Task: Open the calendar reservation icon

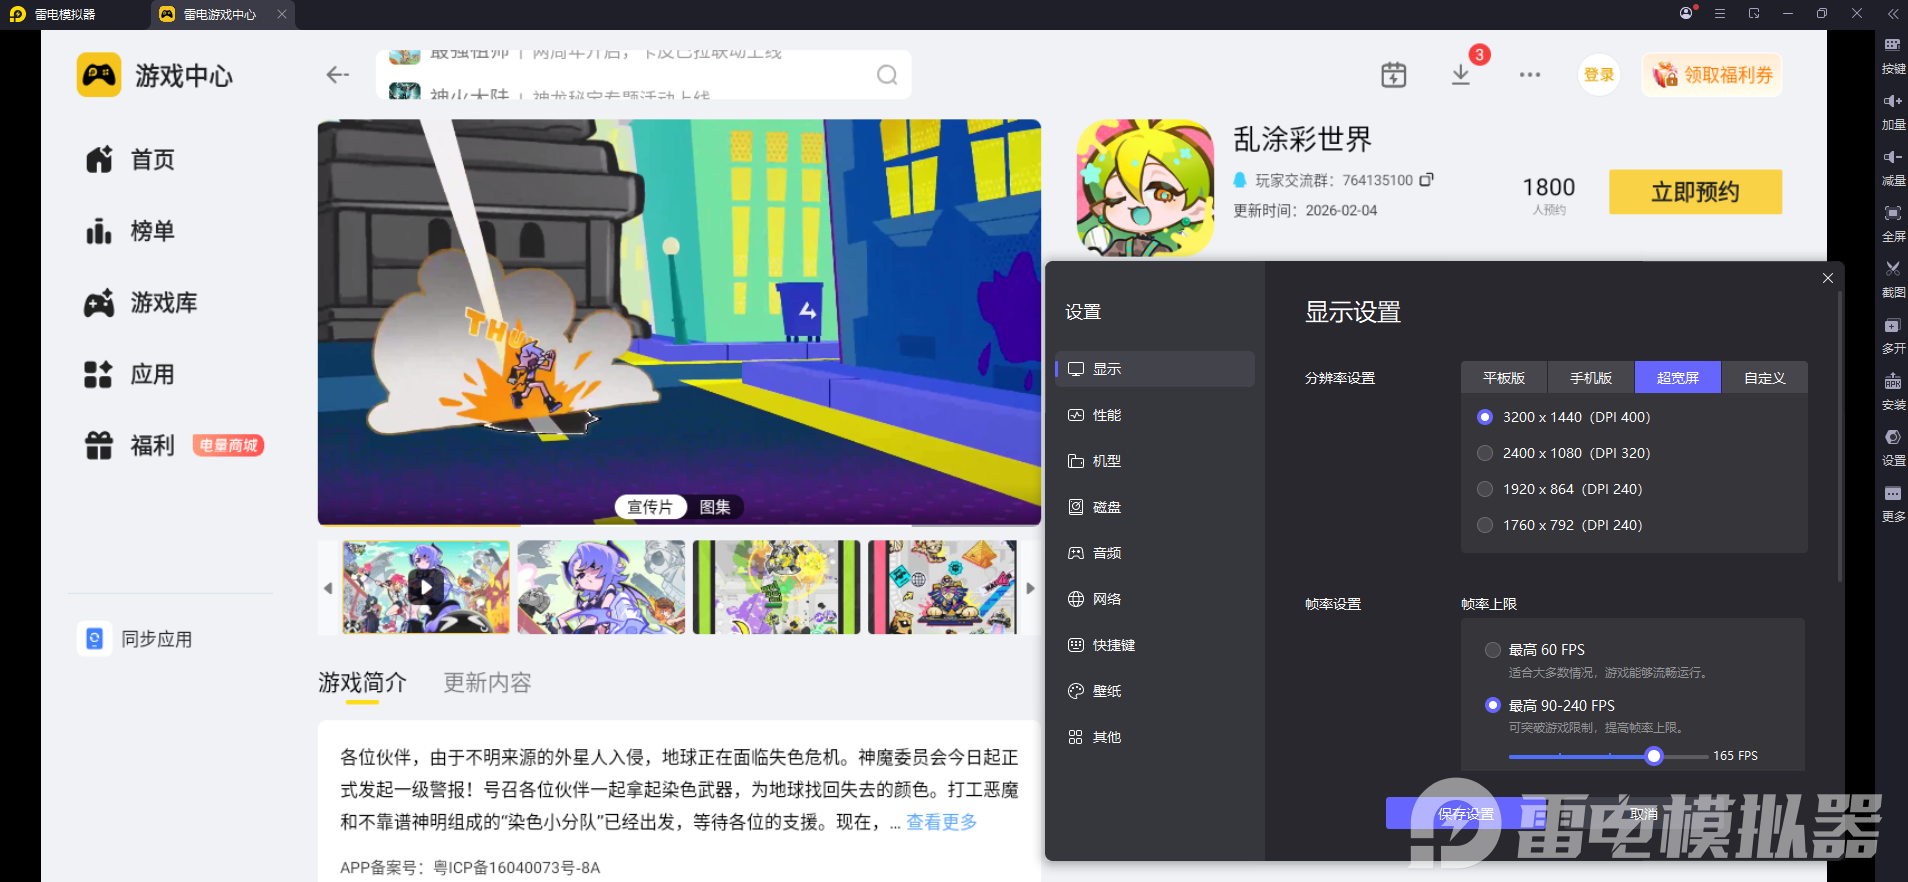Action: pyautogui.click(x=1393, y=75)
